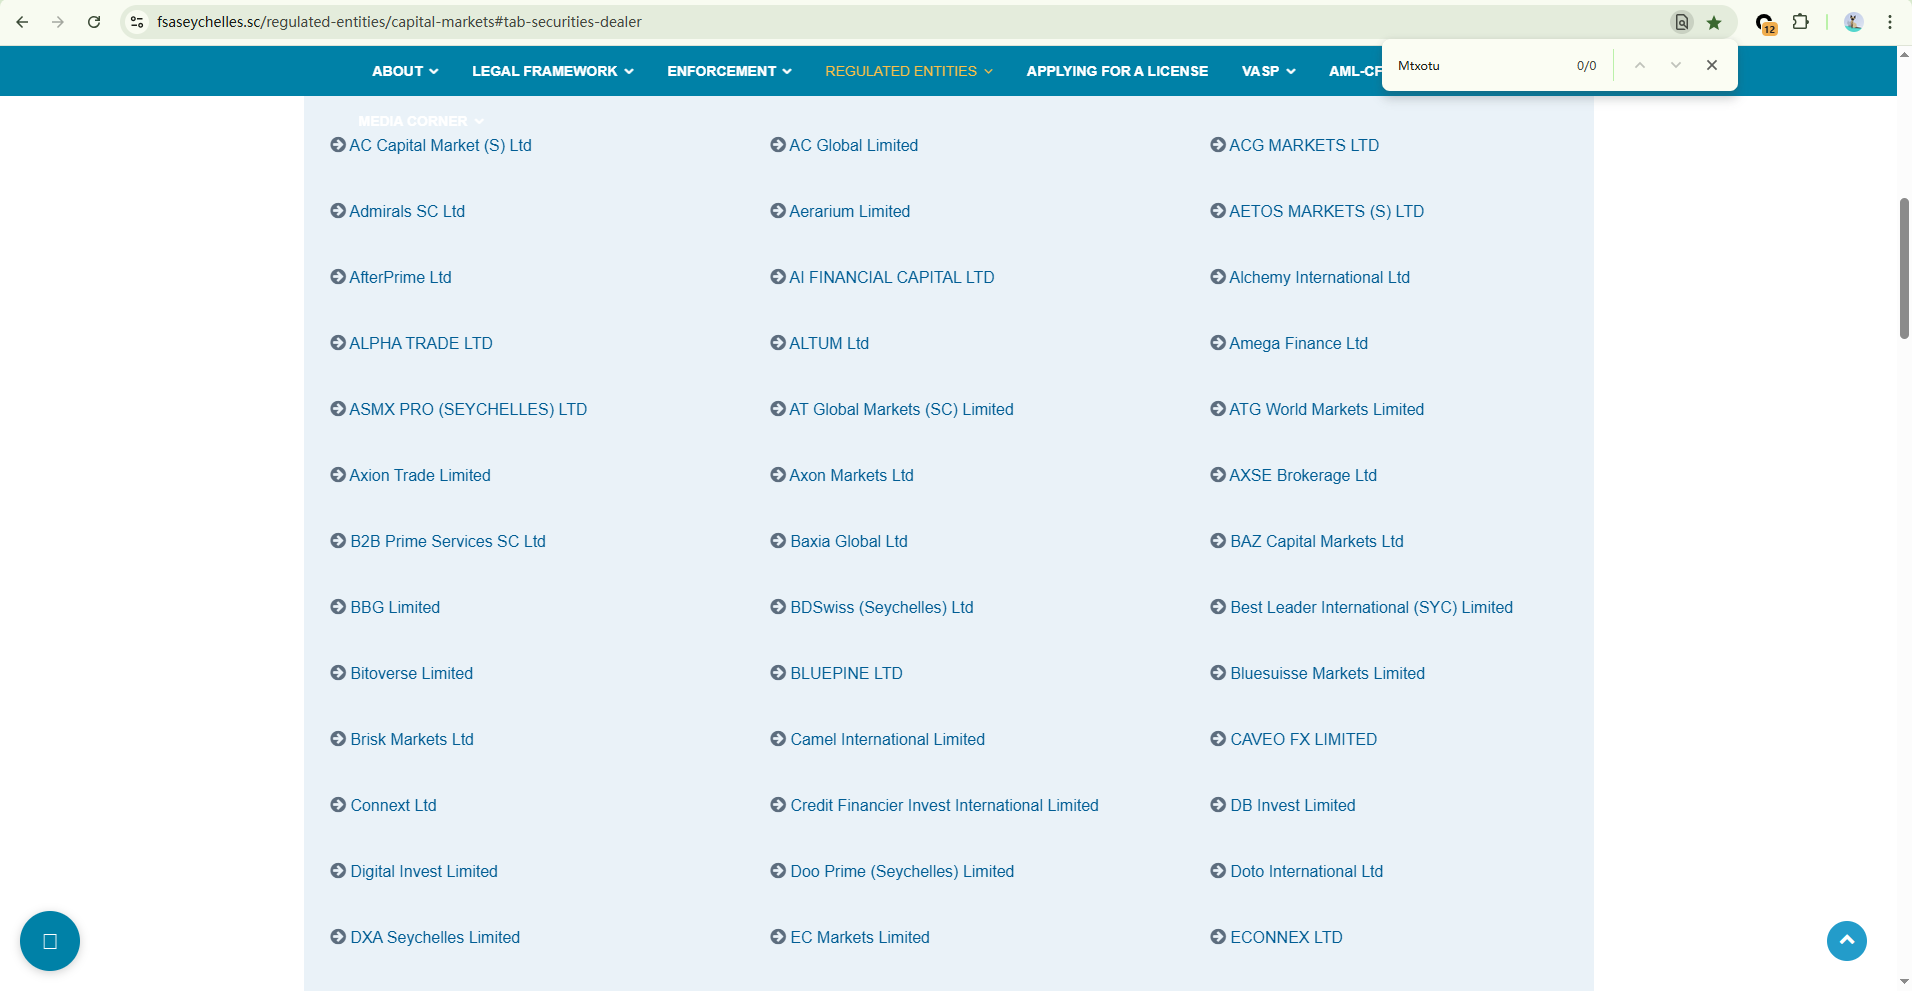Close the find-in-page bar
1912x991 pixels.
[x=1712, y=65]
